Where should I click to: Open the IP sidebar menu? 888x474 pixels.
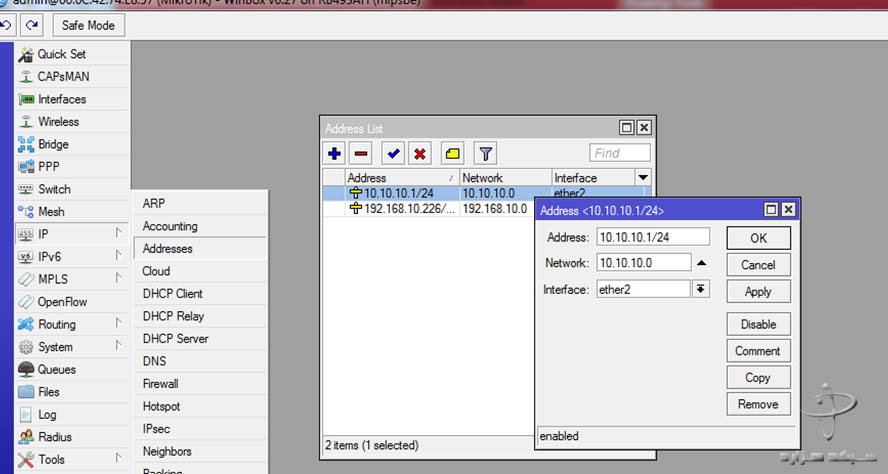coord(71,234)
